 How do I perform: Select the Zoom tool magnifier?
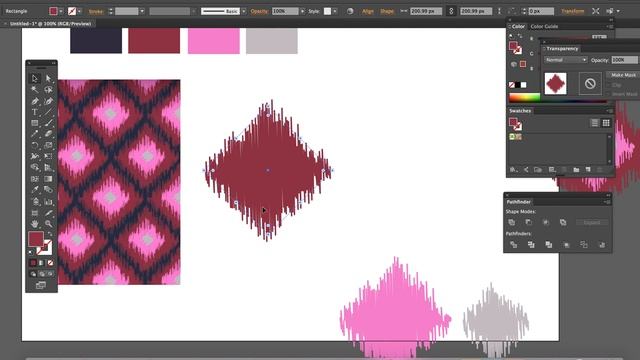click(x=48, y=224)
